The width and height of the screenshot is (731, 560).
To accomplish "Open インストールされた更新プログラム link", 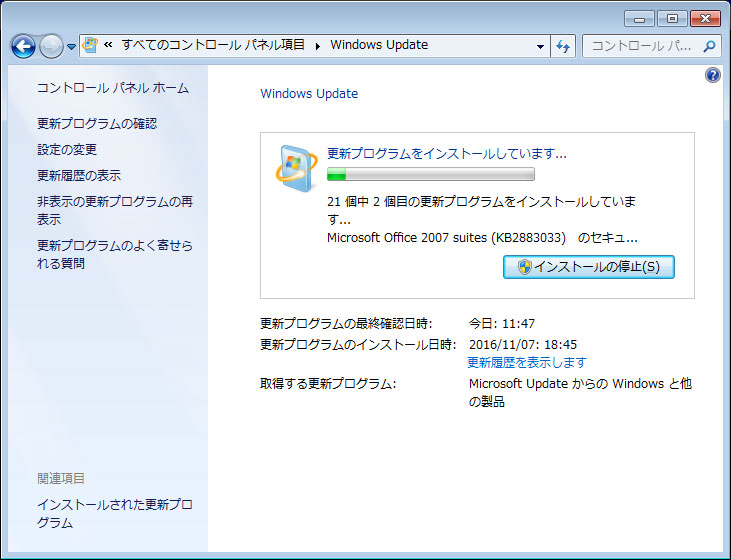I will point(115,514).
